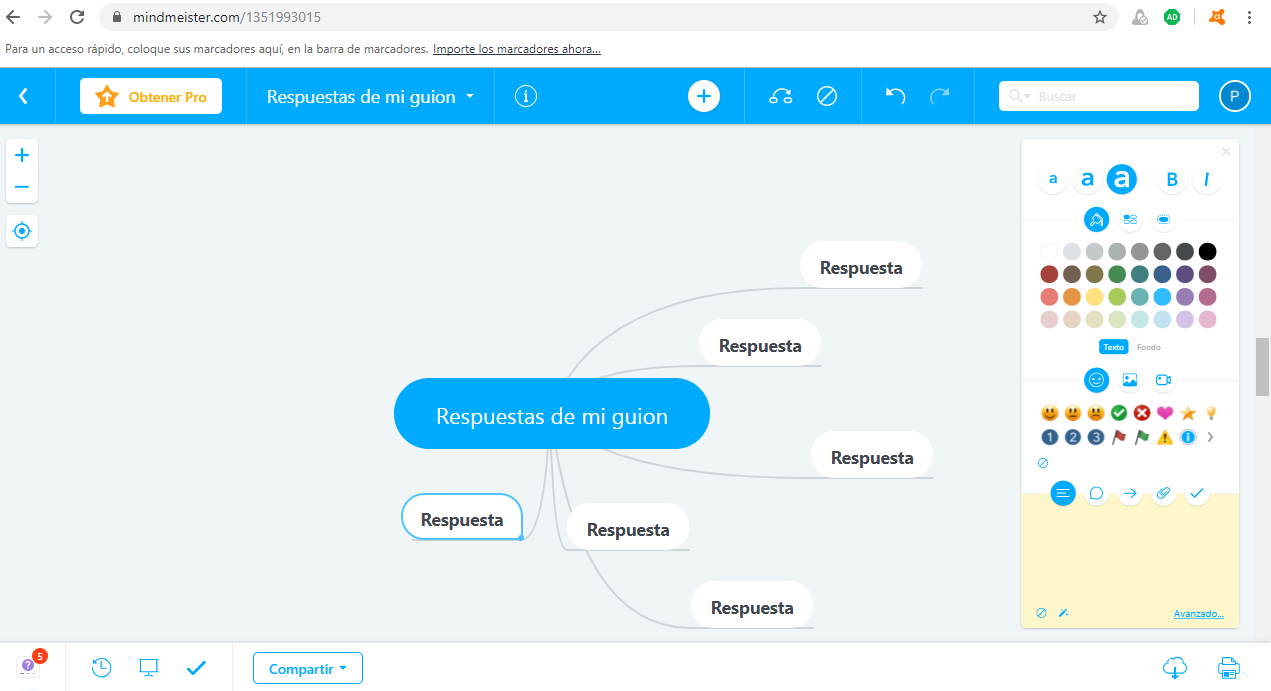Image resolution: width=1271 pixels, height=691 pixels.
Task: Add the warning triangle icon to topic
Action: pyautogui.click(x=1165, y=437)
